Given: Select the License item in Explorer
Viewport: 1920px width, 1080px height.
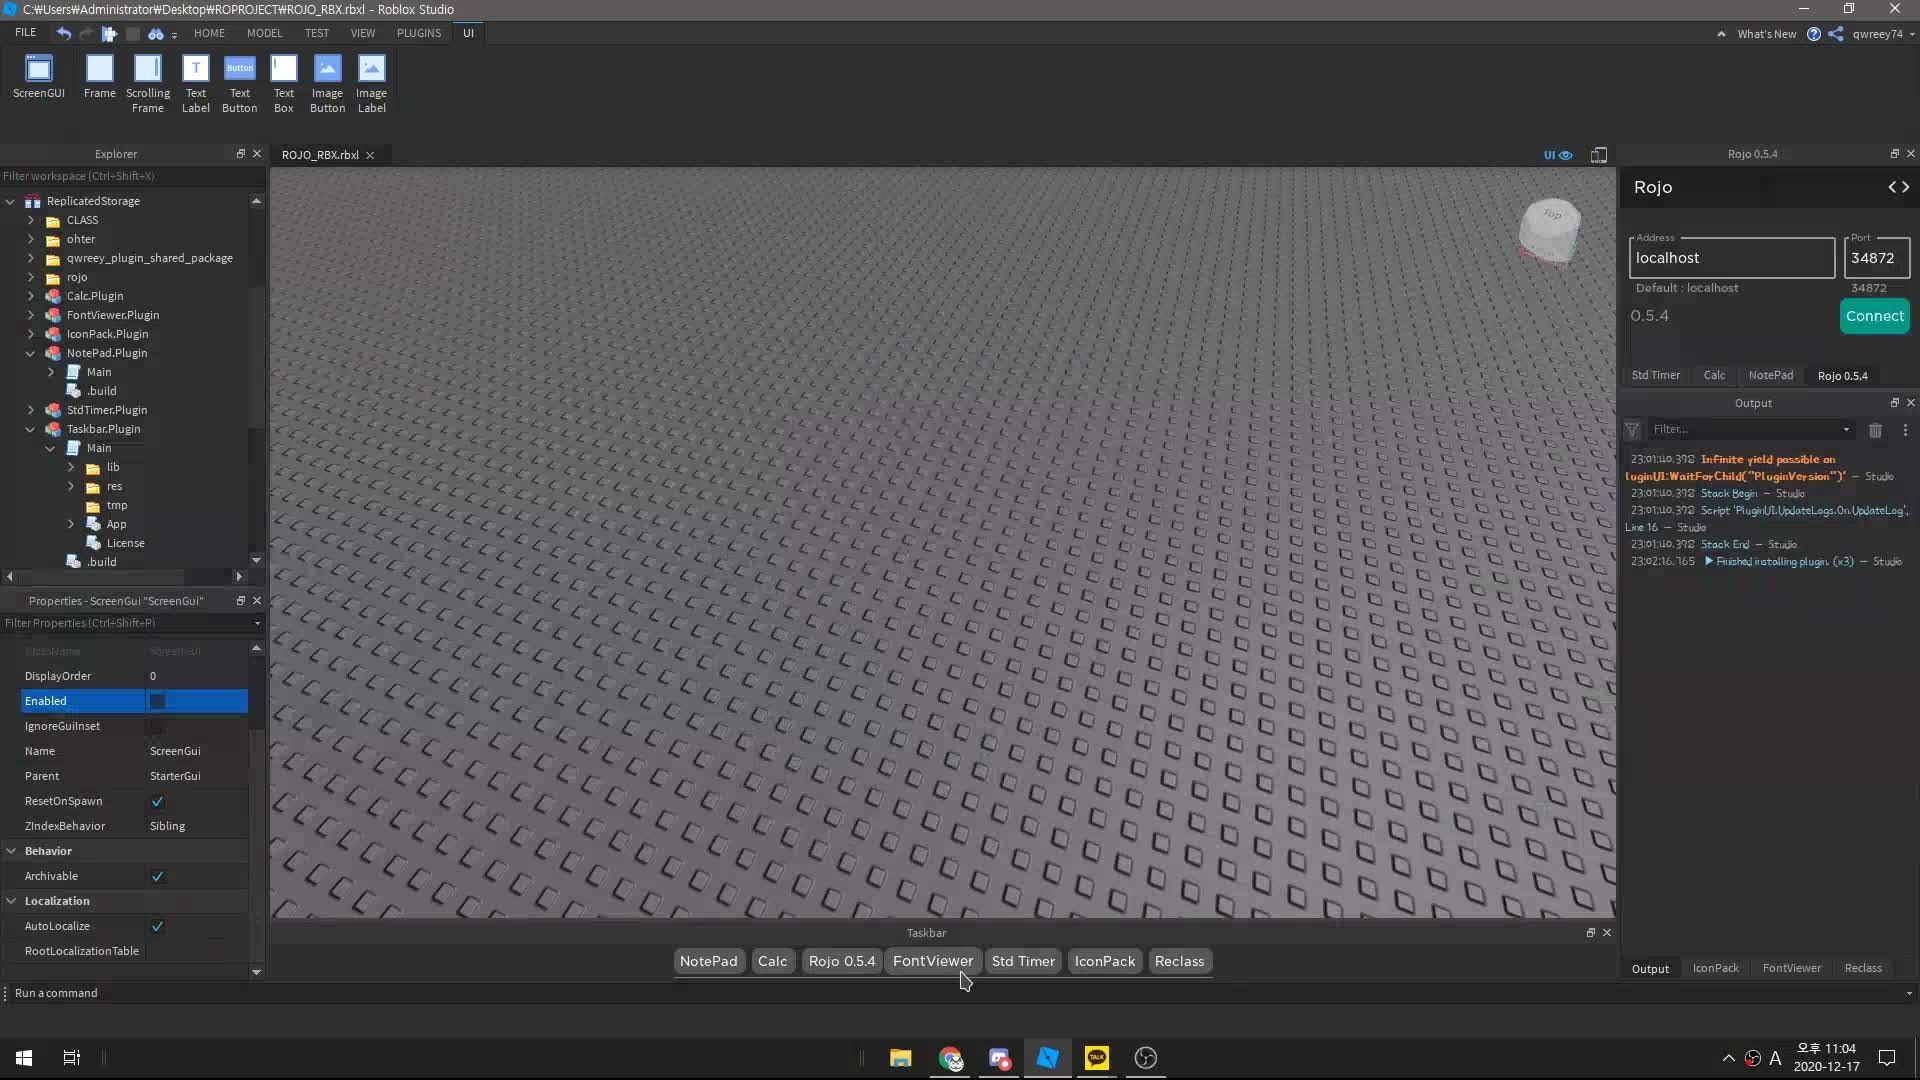Looking at the screenshot, I should click(x=125, y=543).
